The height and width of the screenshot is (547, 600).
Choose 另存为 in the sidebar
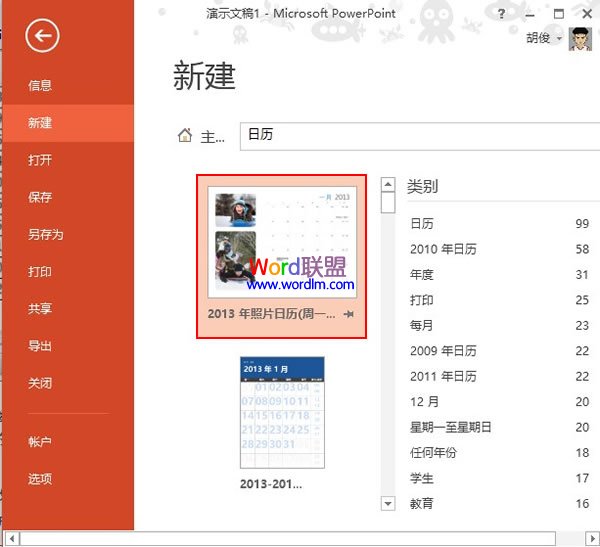pyautogui.click(x=68, y=234)
